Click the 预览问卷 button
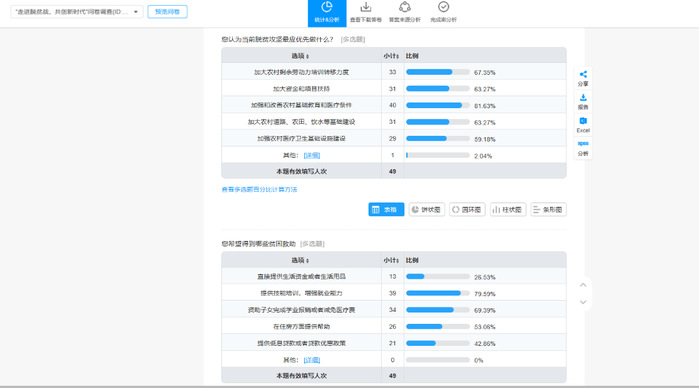This screenshot has height=388, width=699. coord(167,12)
